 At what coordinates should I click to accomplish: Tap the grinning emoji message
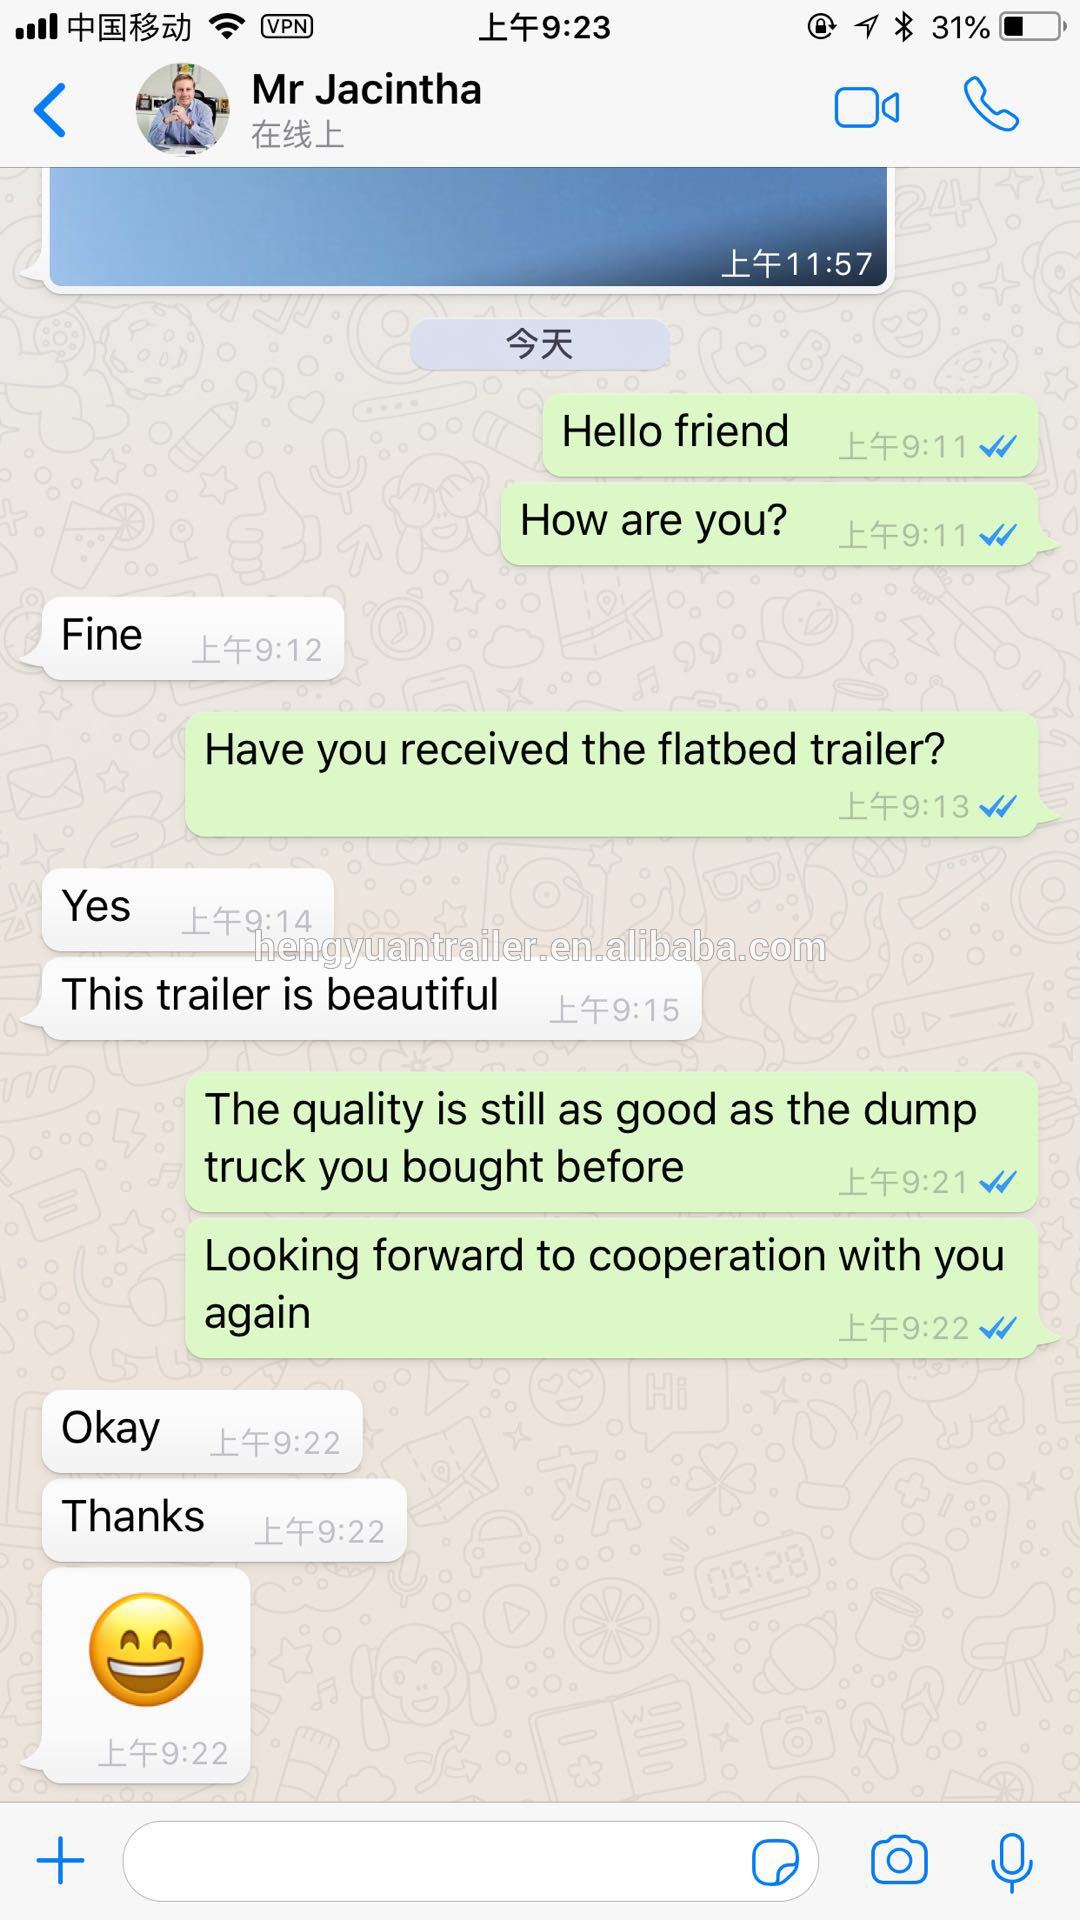click(x=146, y=1676)
